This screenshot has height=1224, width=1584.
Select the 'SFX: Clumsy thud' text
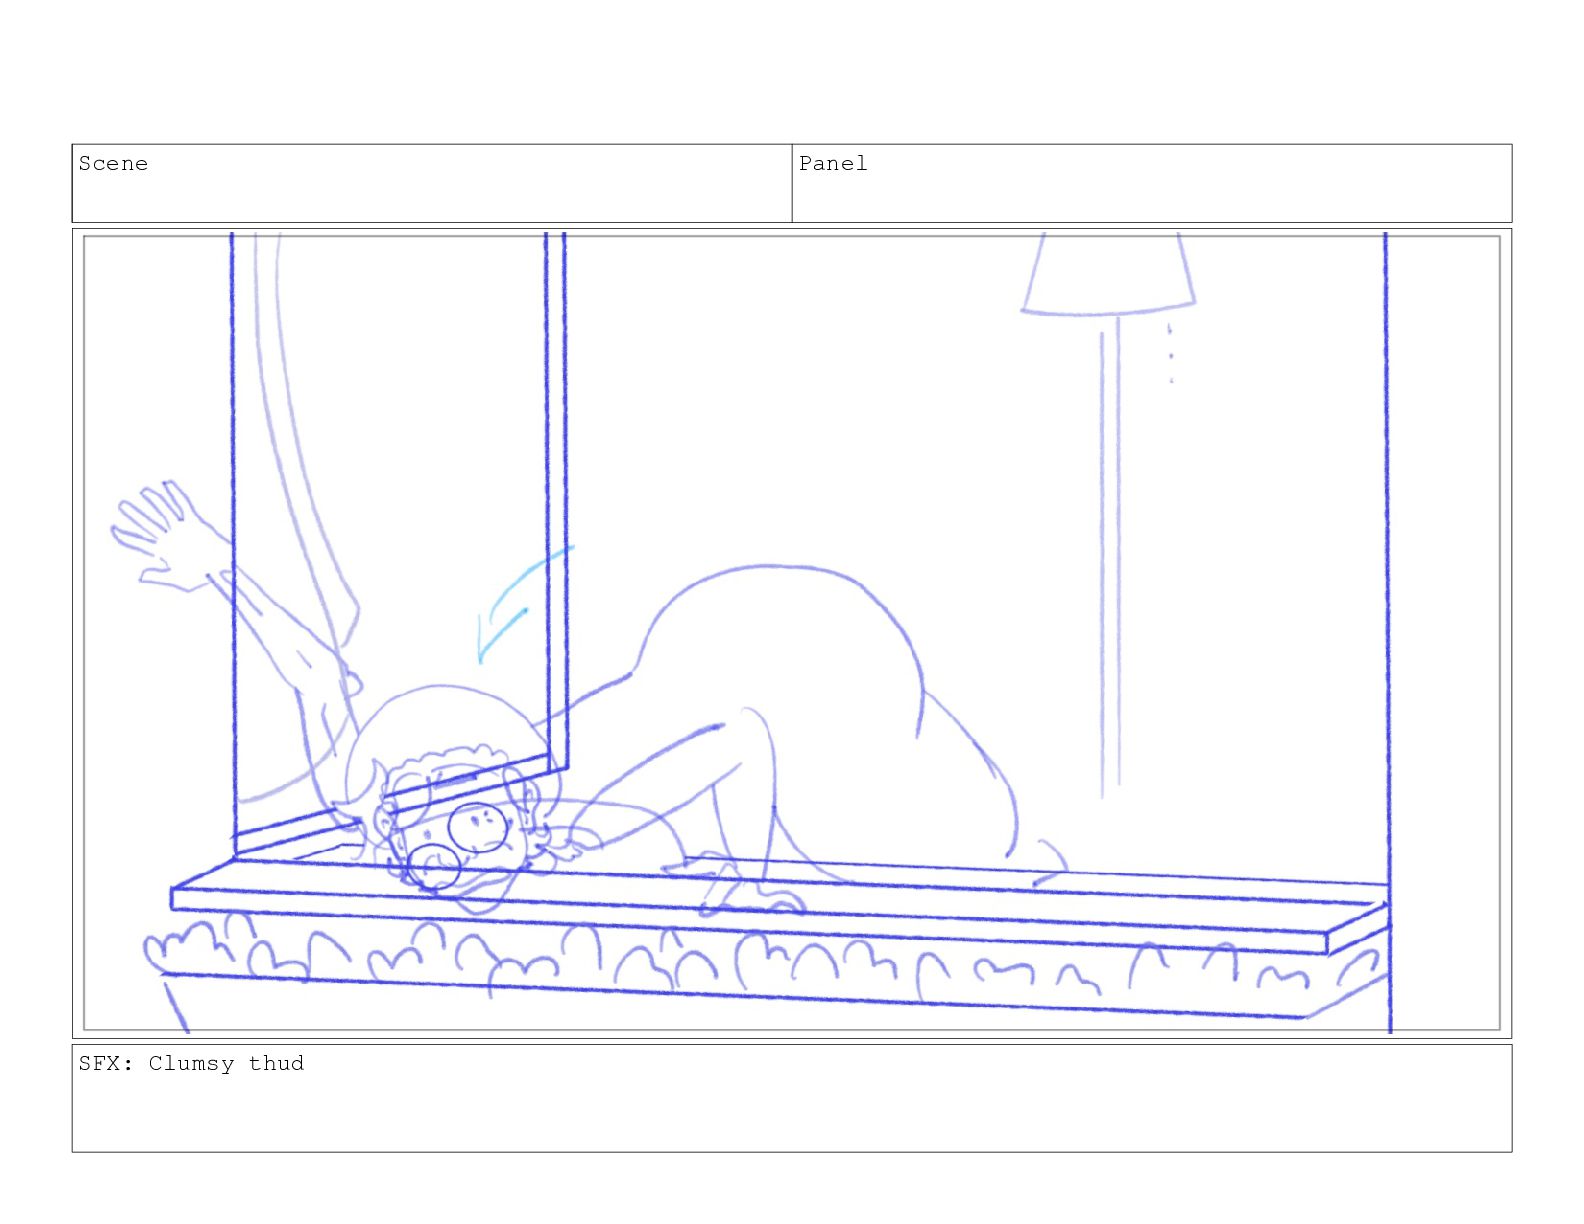191,1063
